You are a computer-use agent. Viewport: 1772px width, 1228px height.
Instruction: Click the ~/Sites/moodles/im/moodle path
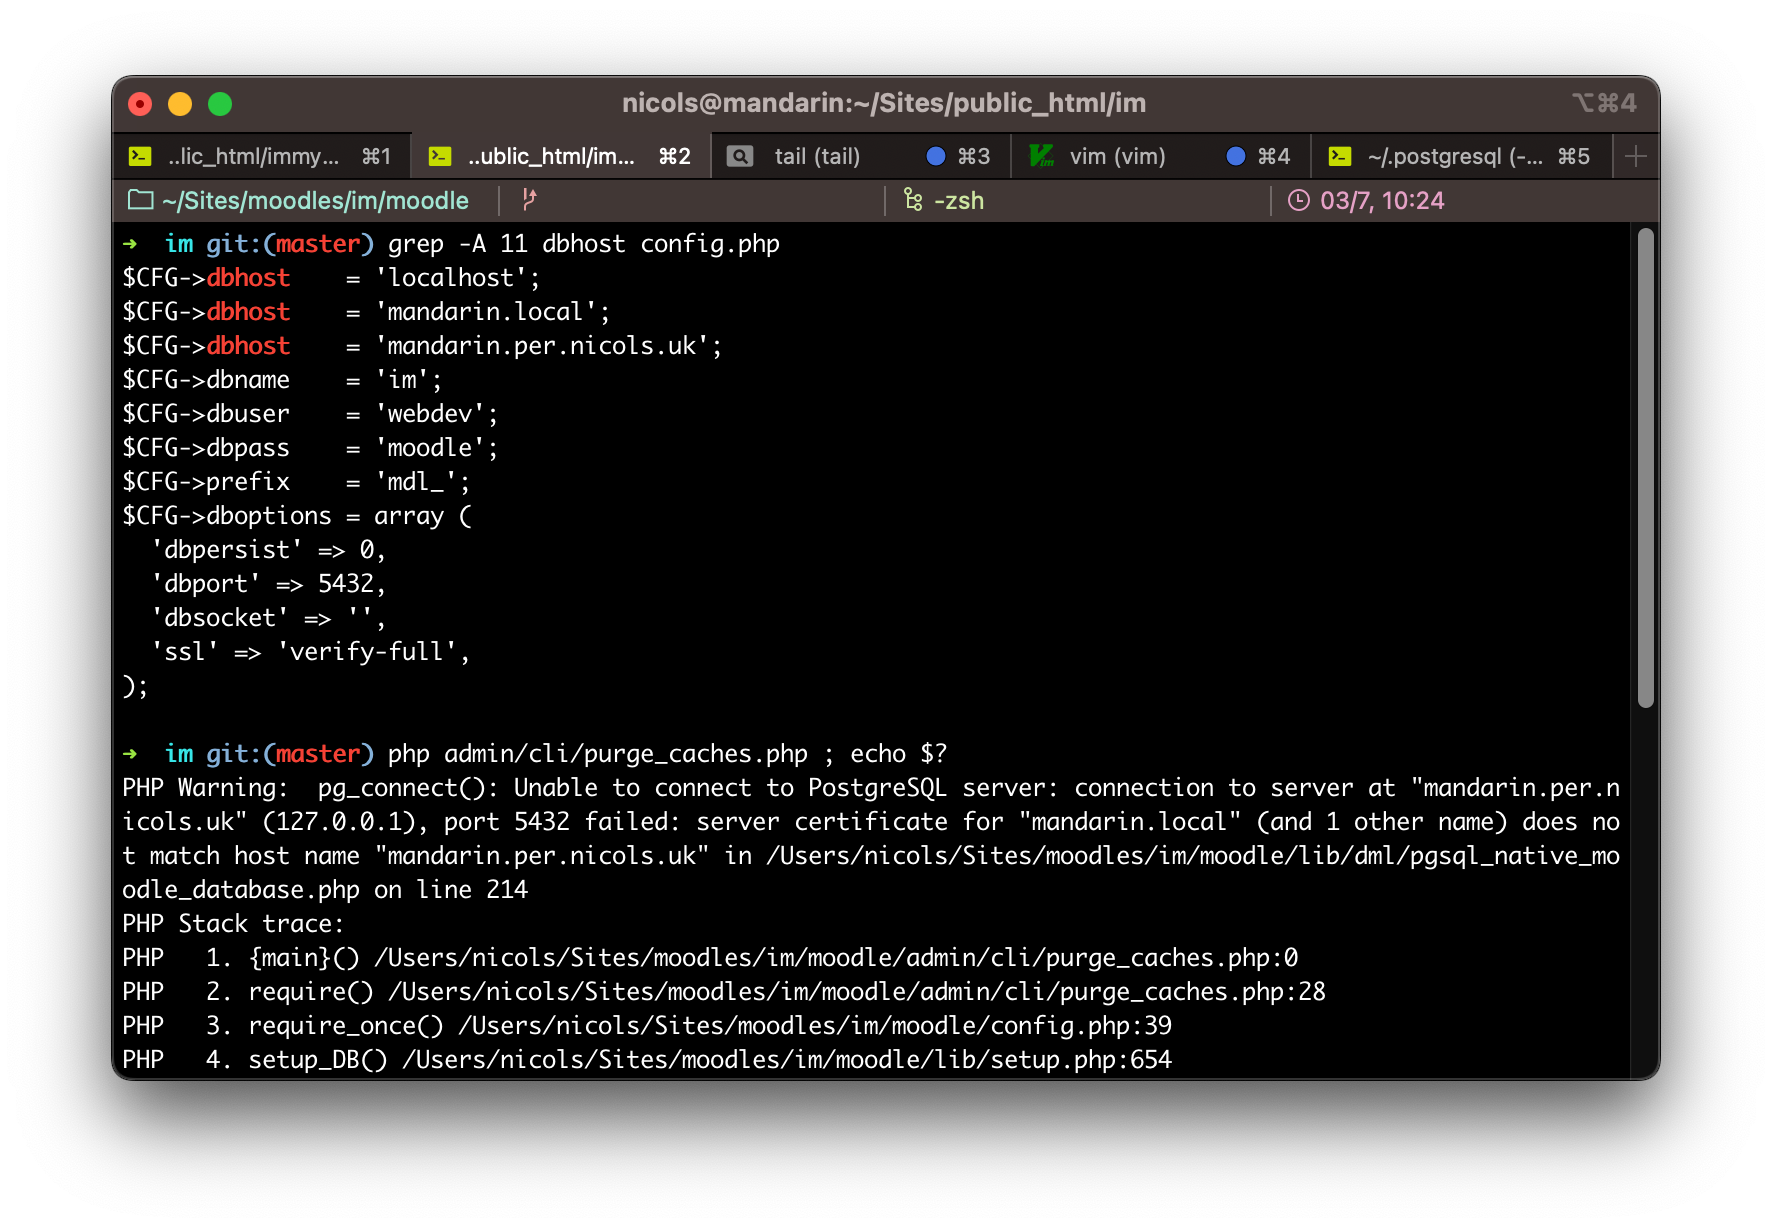coord(315,201)
